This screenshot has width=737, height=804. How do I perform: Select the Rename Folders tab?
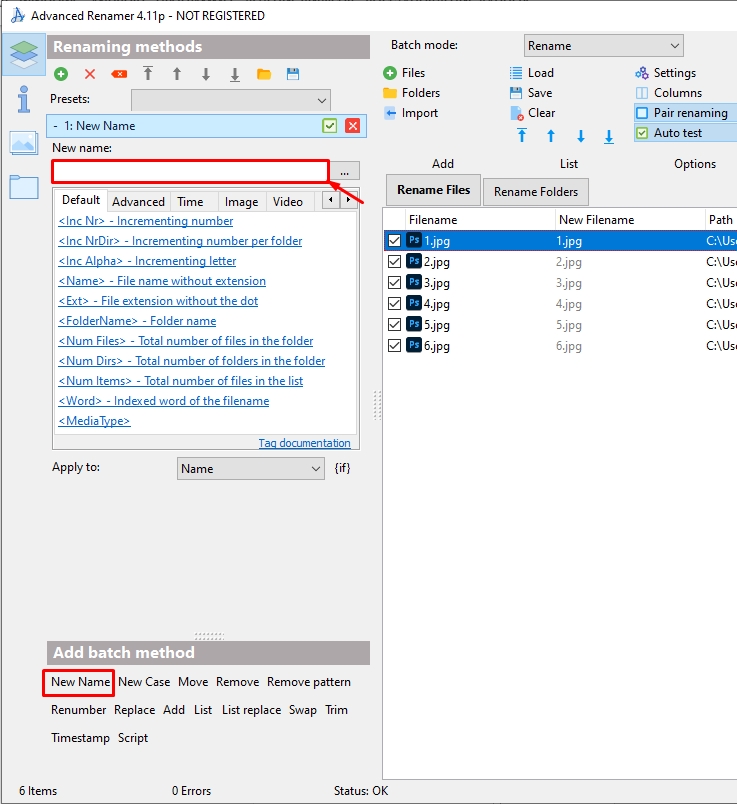536,192
